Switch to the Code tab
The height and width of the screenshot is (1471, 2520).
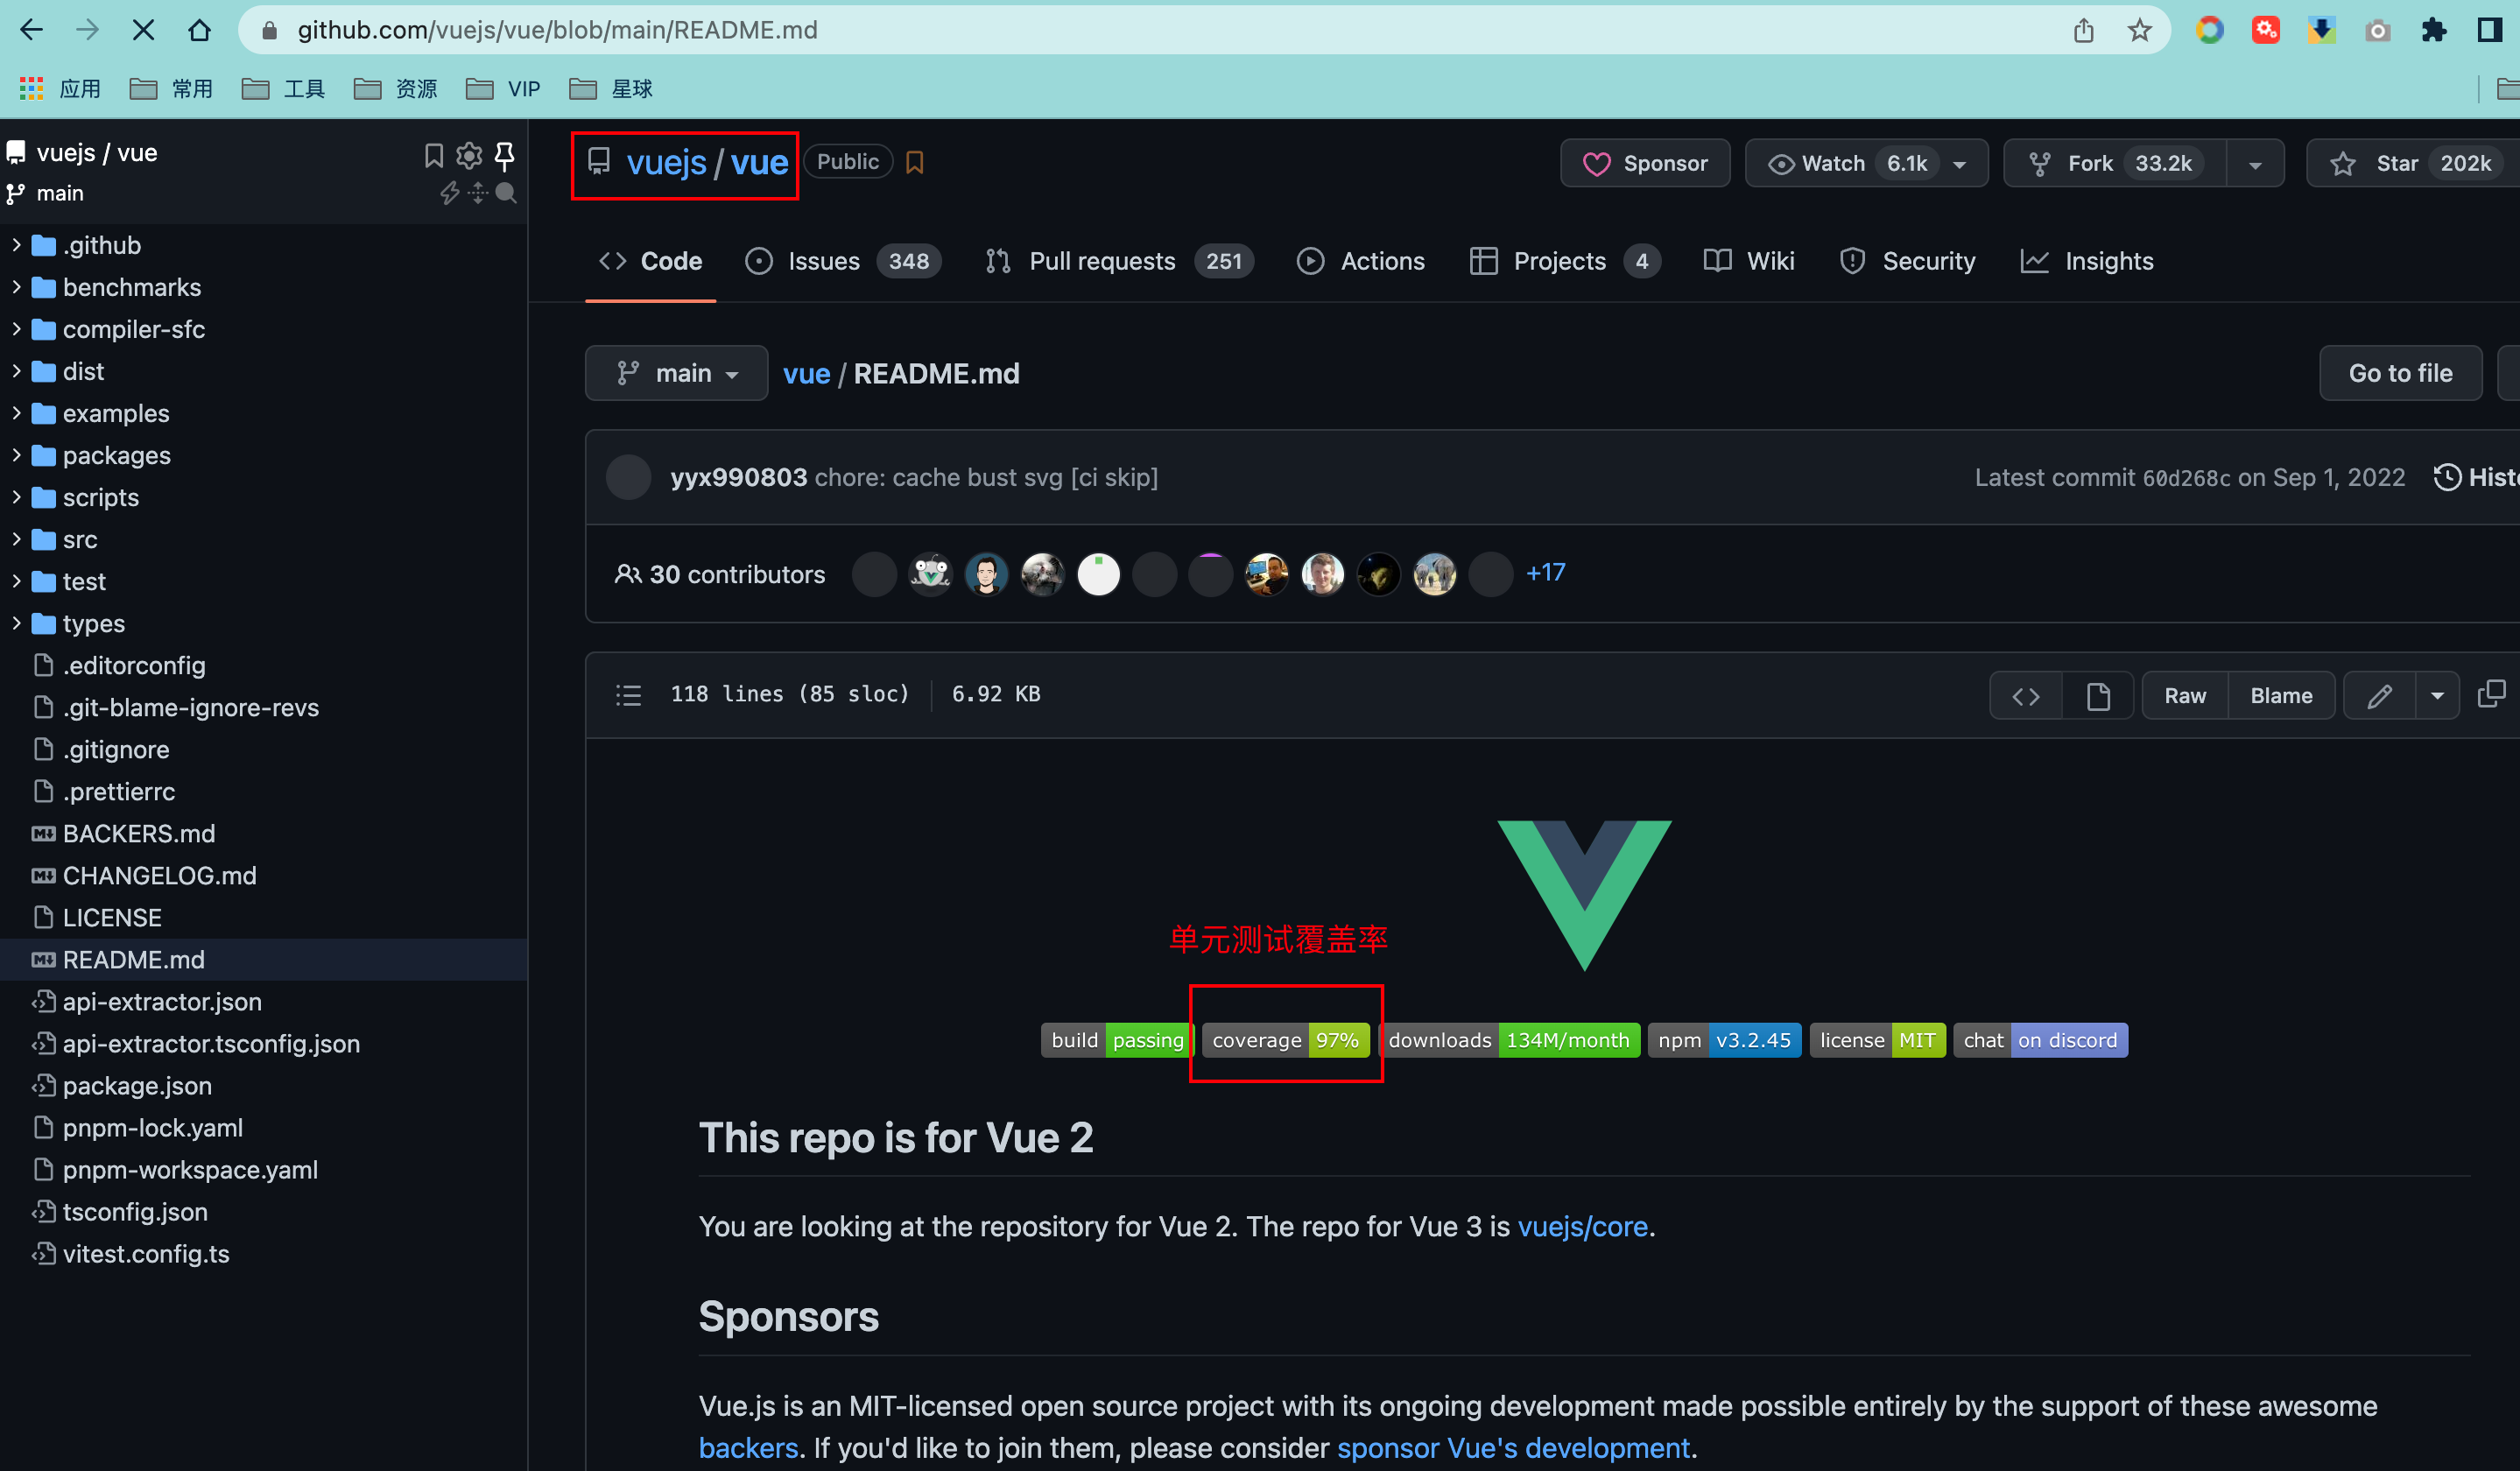point(650,261)
